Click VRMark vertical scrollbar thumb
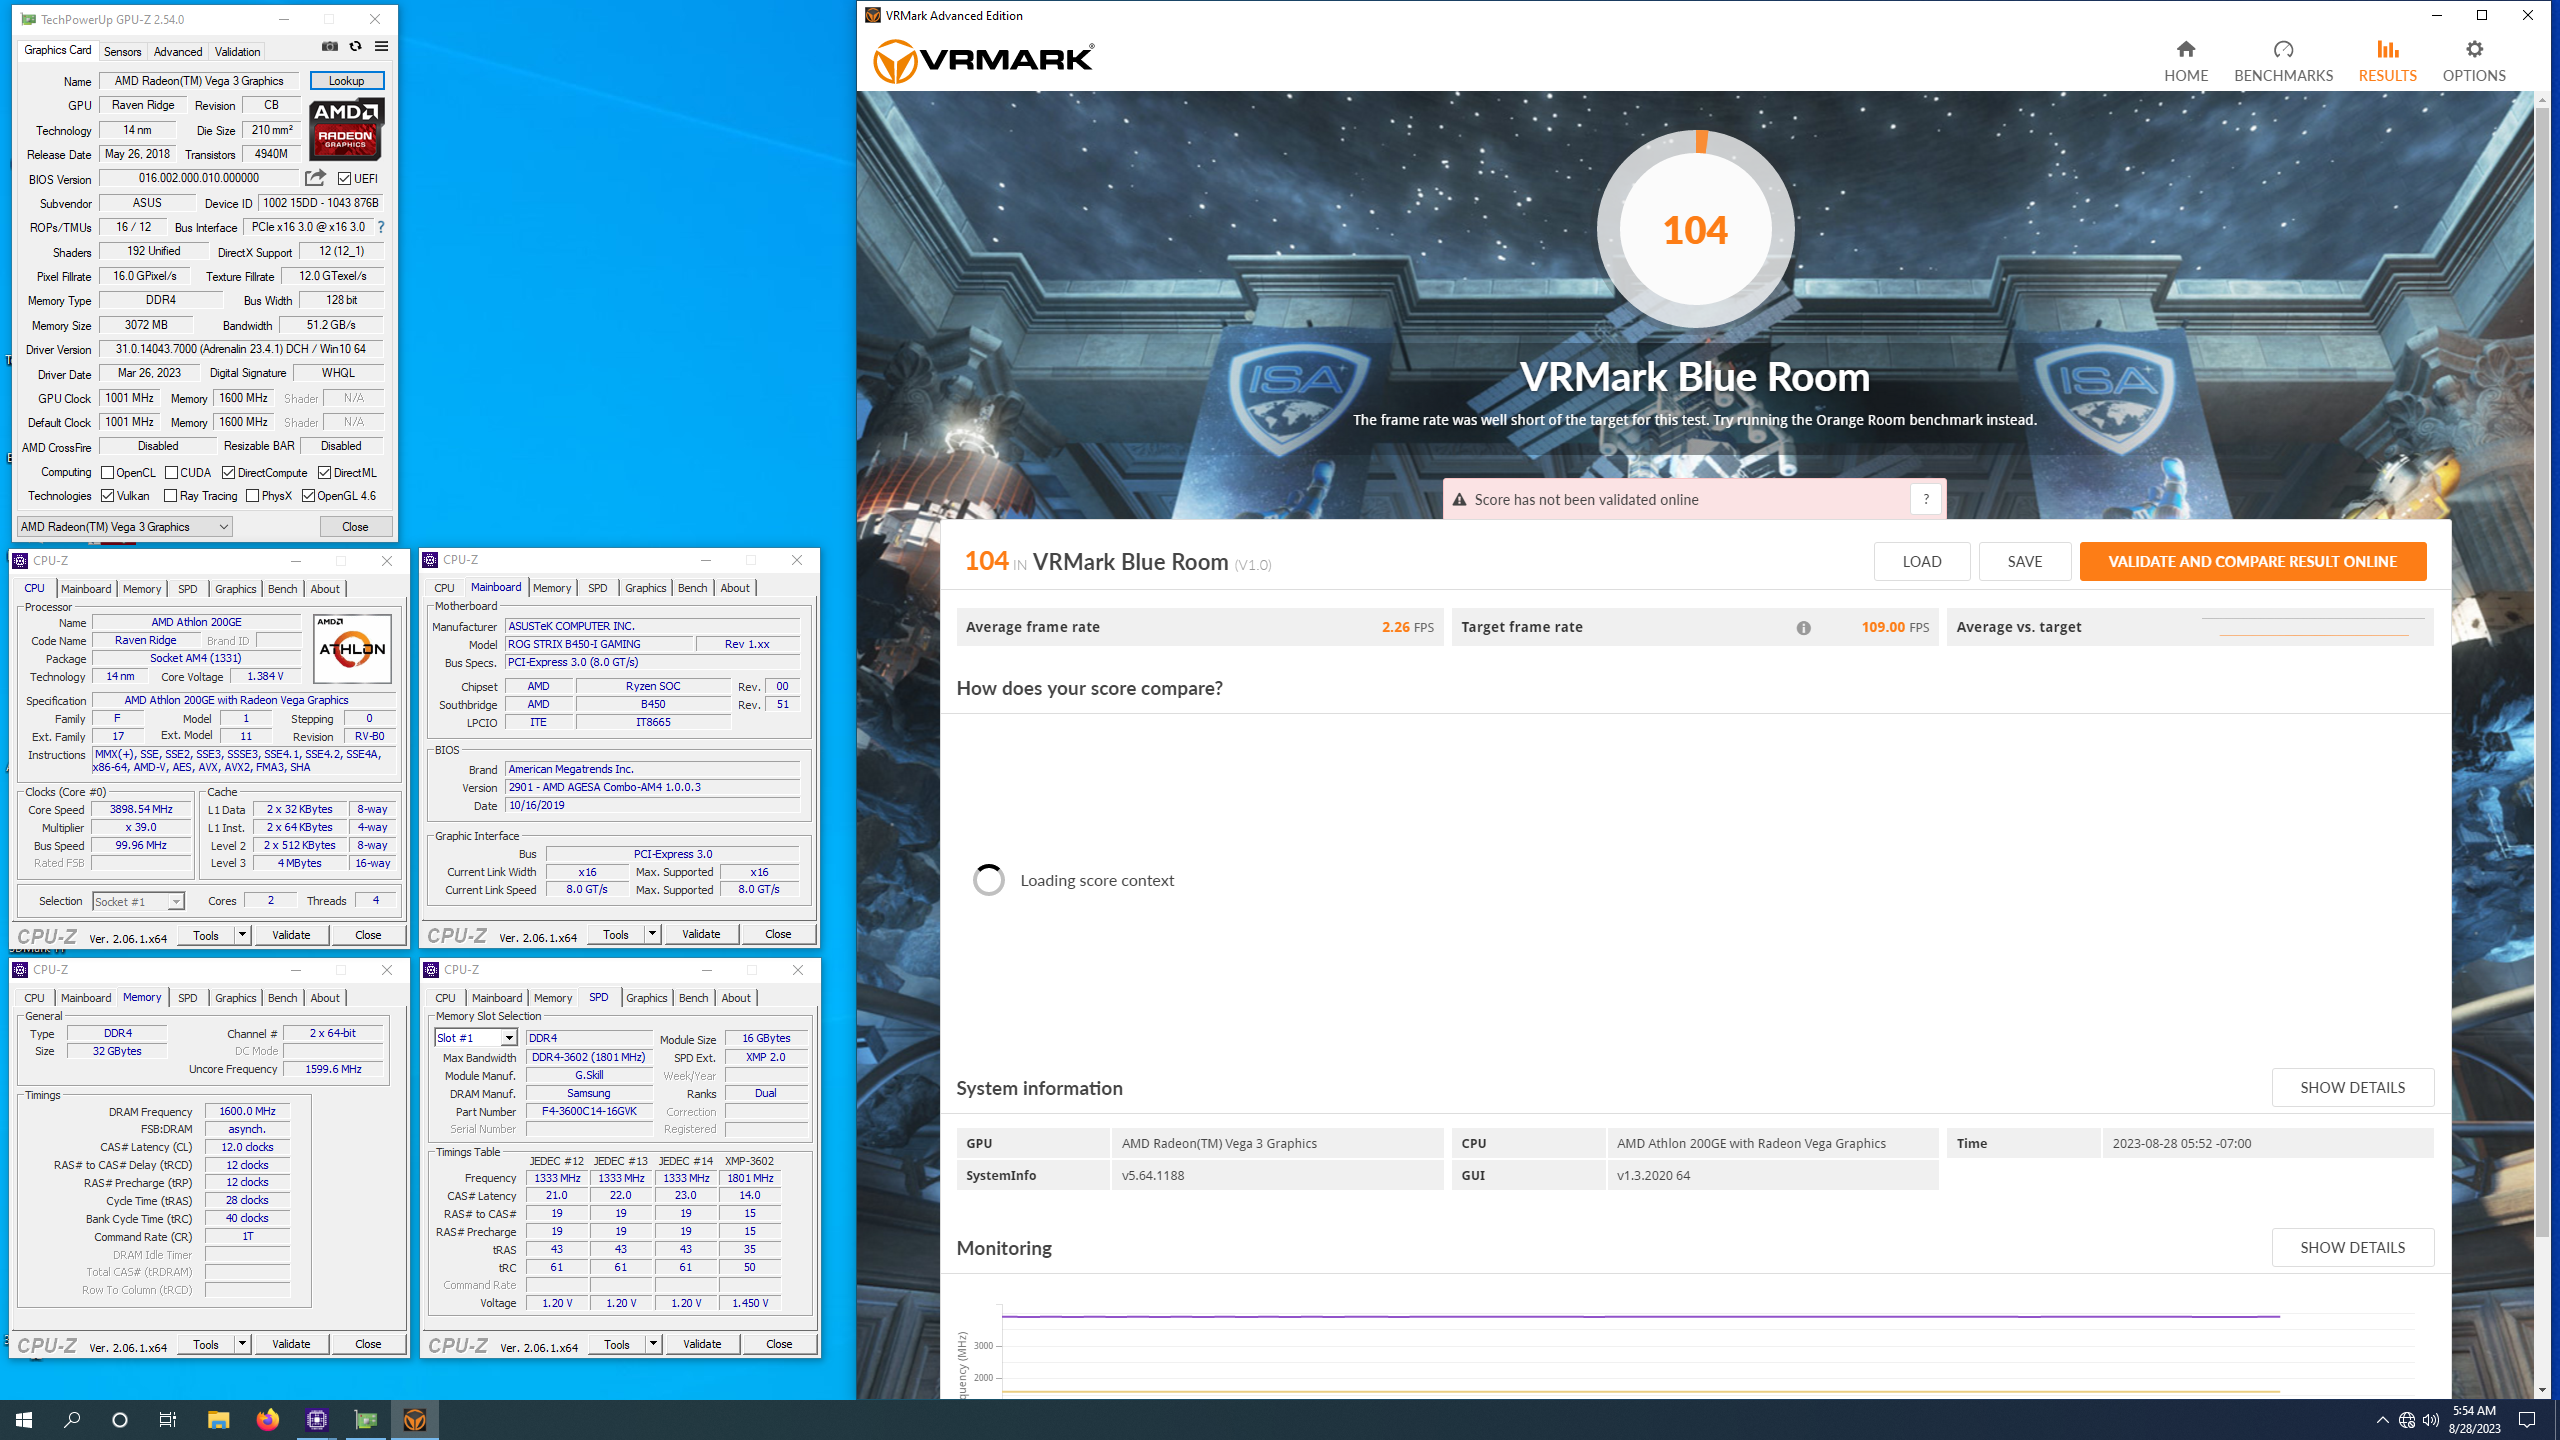Screen dimensions: 2560x1440 click(x=2543, y=672)
